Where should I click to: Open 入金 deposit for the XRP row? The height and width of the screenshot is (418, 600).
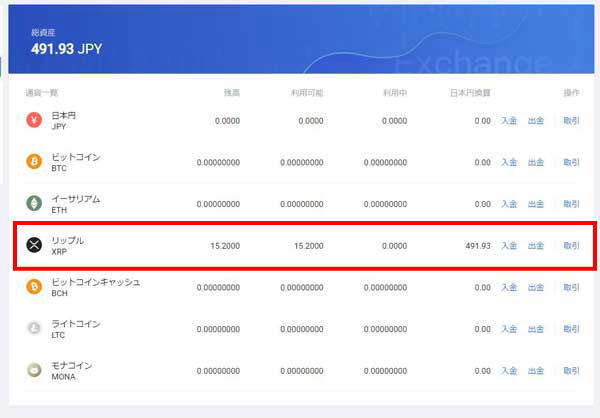coord(509,246)
